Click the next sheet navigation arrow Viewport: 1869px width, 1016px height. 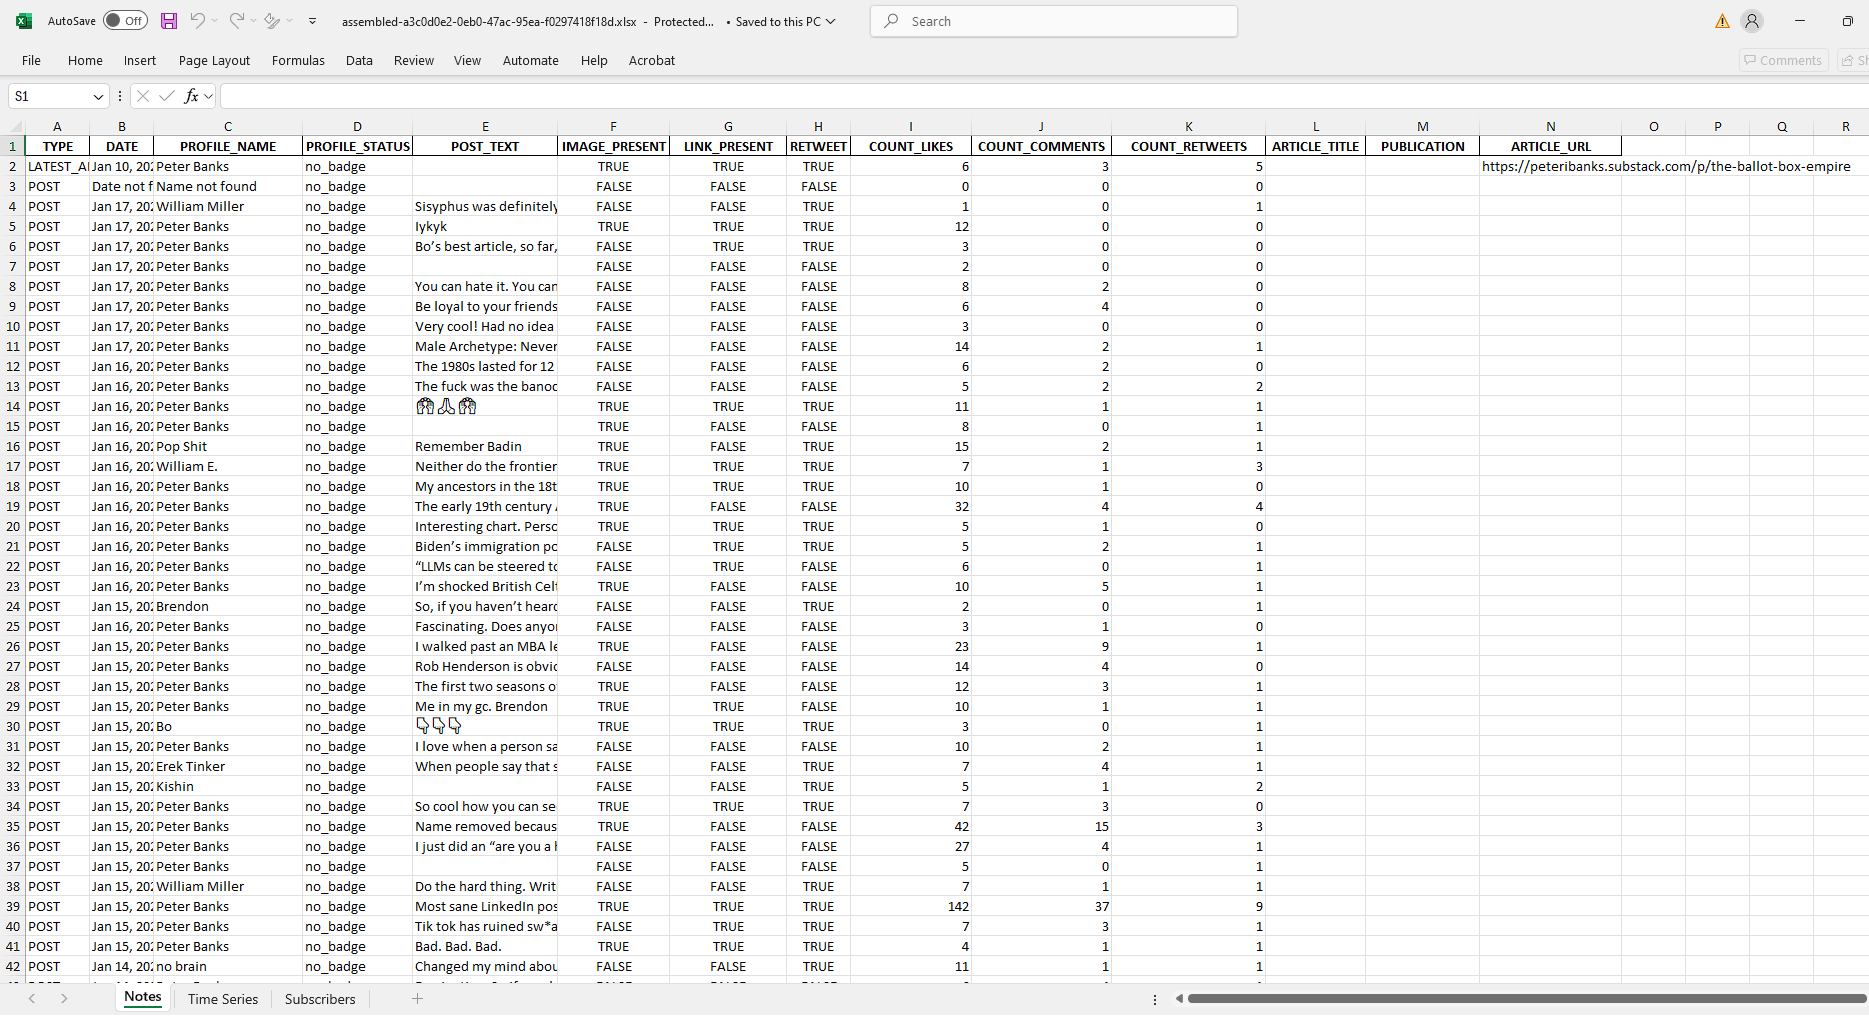click(x=64, y=999)
